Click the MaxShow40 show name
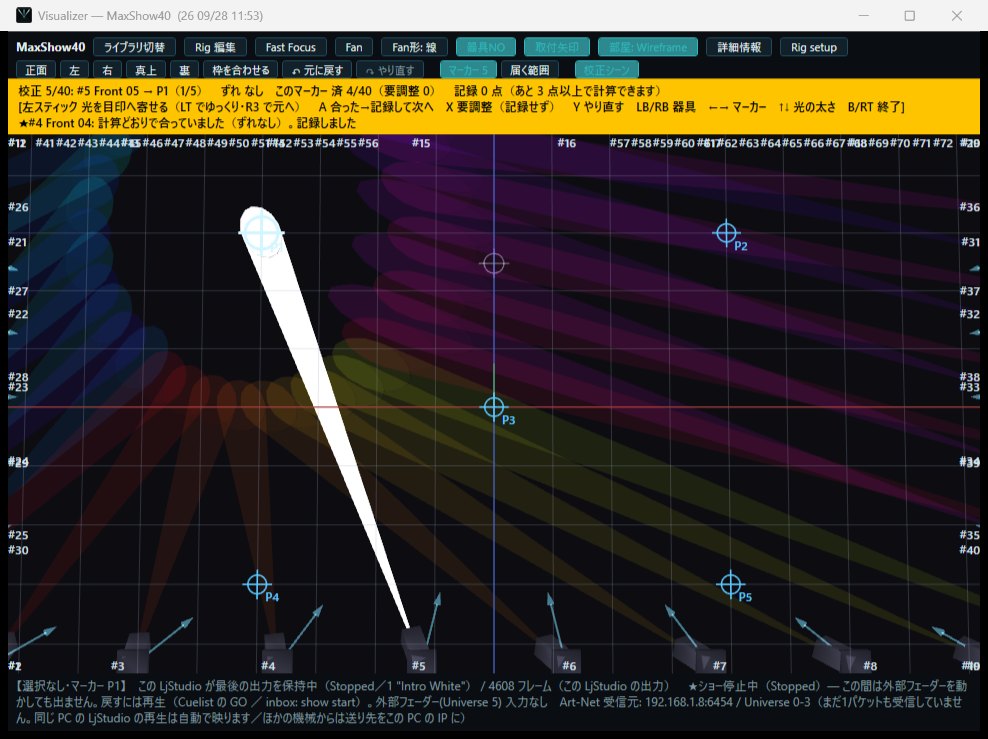This screenshot has width=988, height=739. [50, 47]
